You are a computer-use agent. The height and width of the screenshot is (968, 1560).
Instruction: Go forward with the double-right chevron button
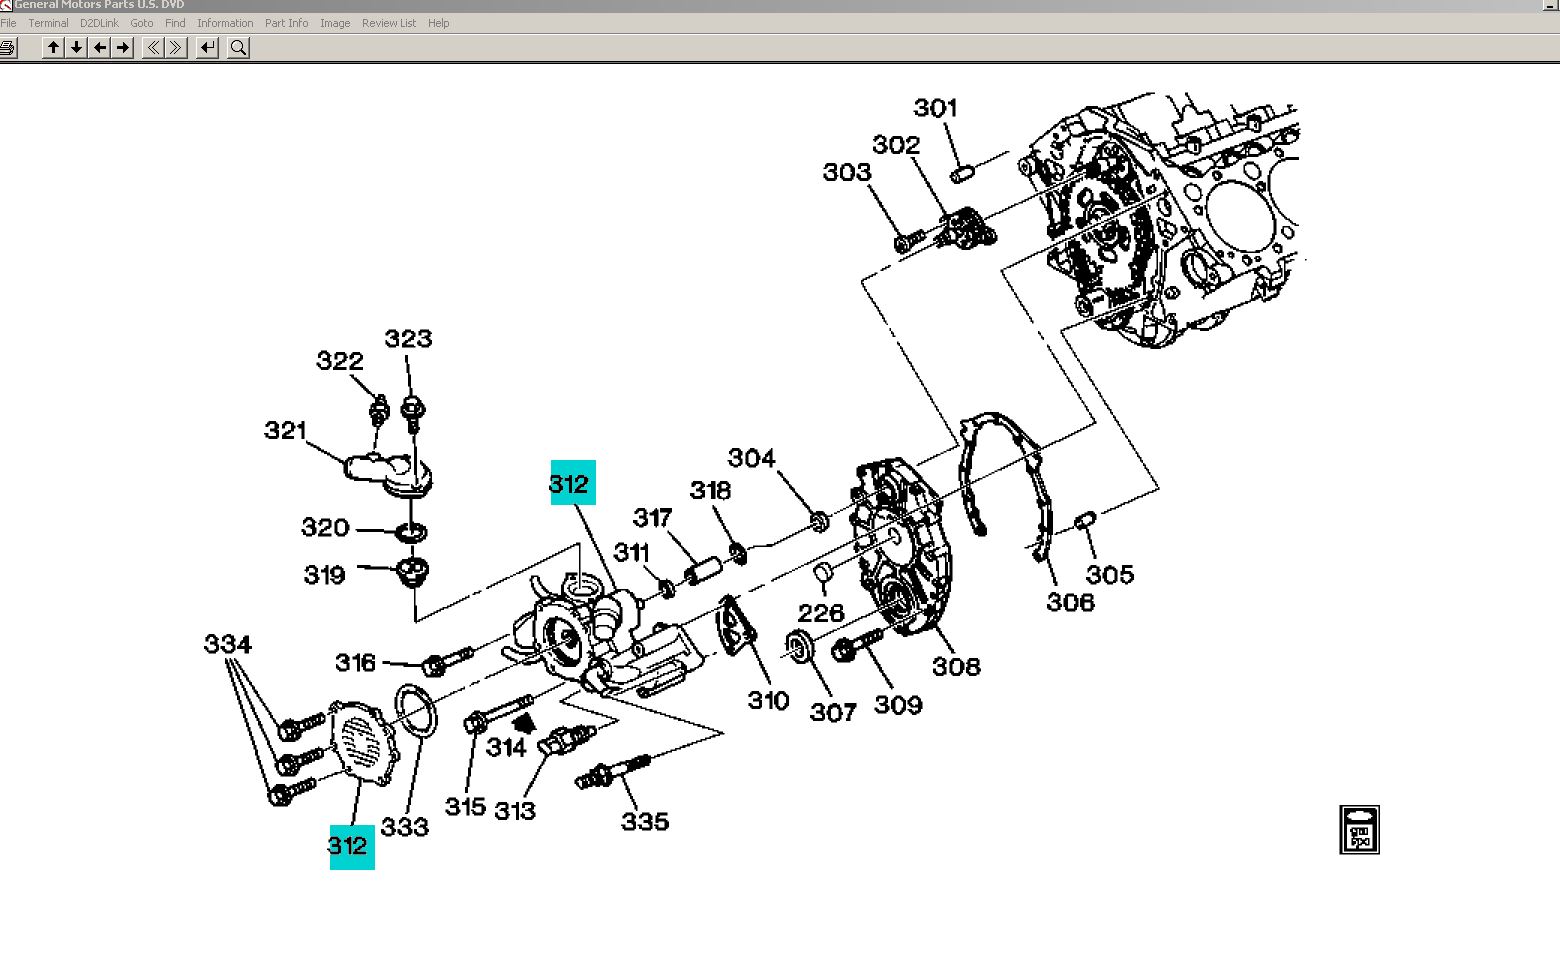[x=176, y=47]
